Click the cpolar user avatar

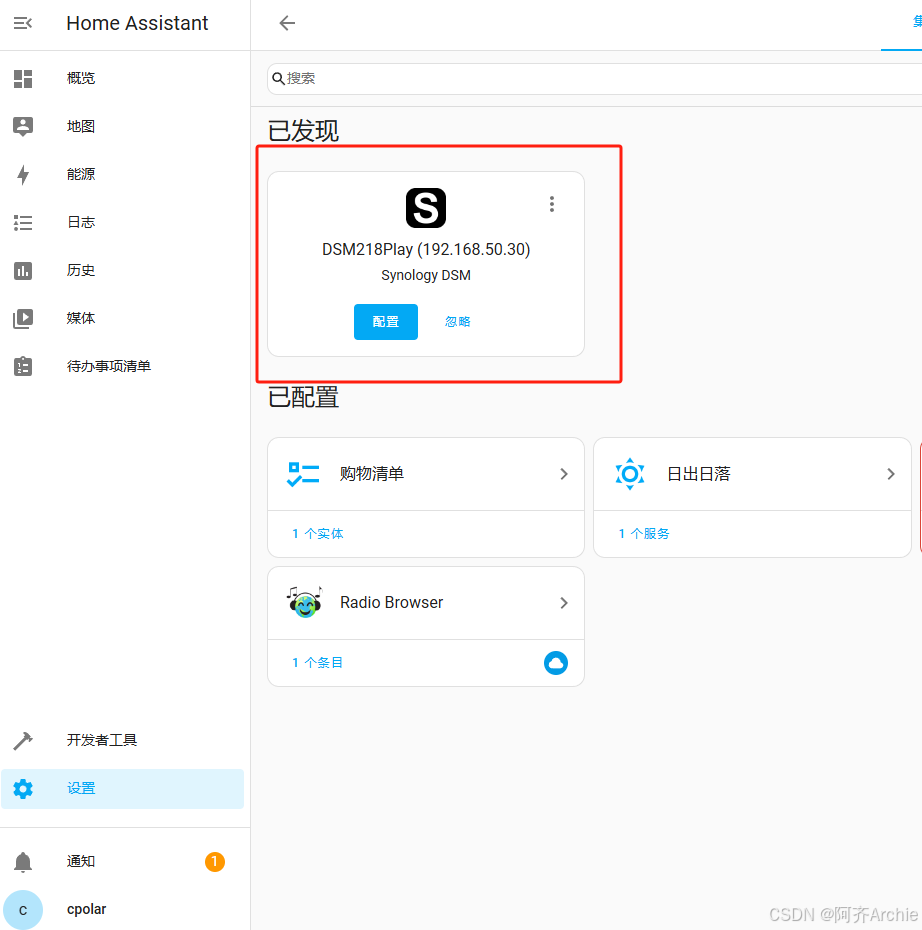coord(23,909)
